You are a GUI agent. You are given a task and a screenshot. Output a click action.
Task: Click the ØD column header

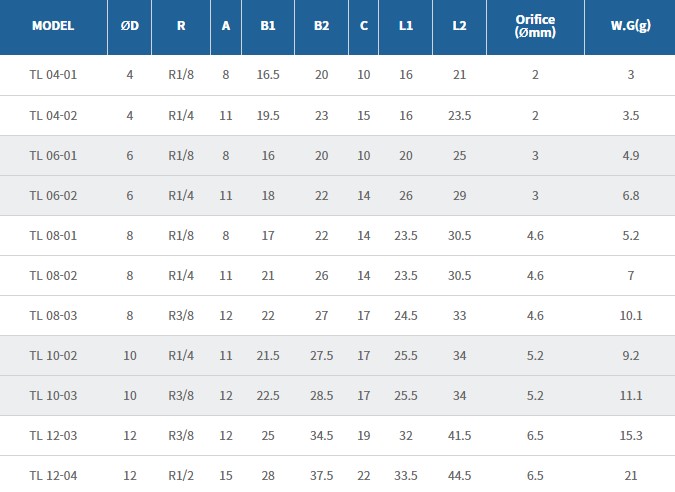130,26
